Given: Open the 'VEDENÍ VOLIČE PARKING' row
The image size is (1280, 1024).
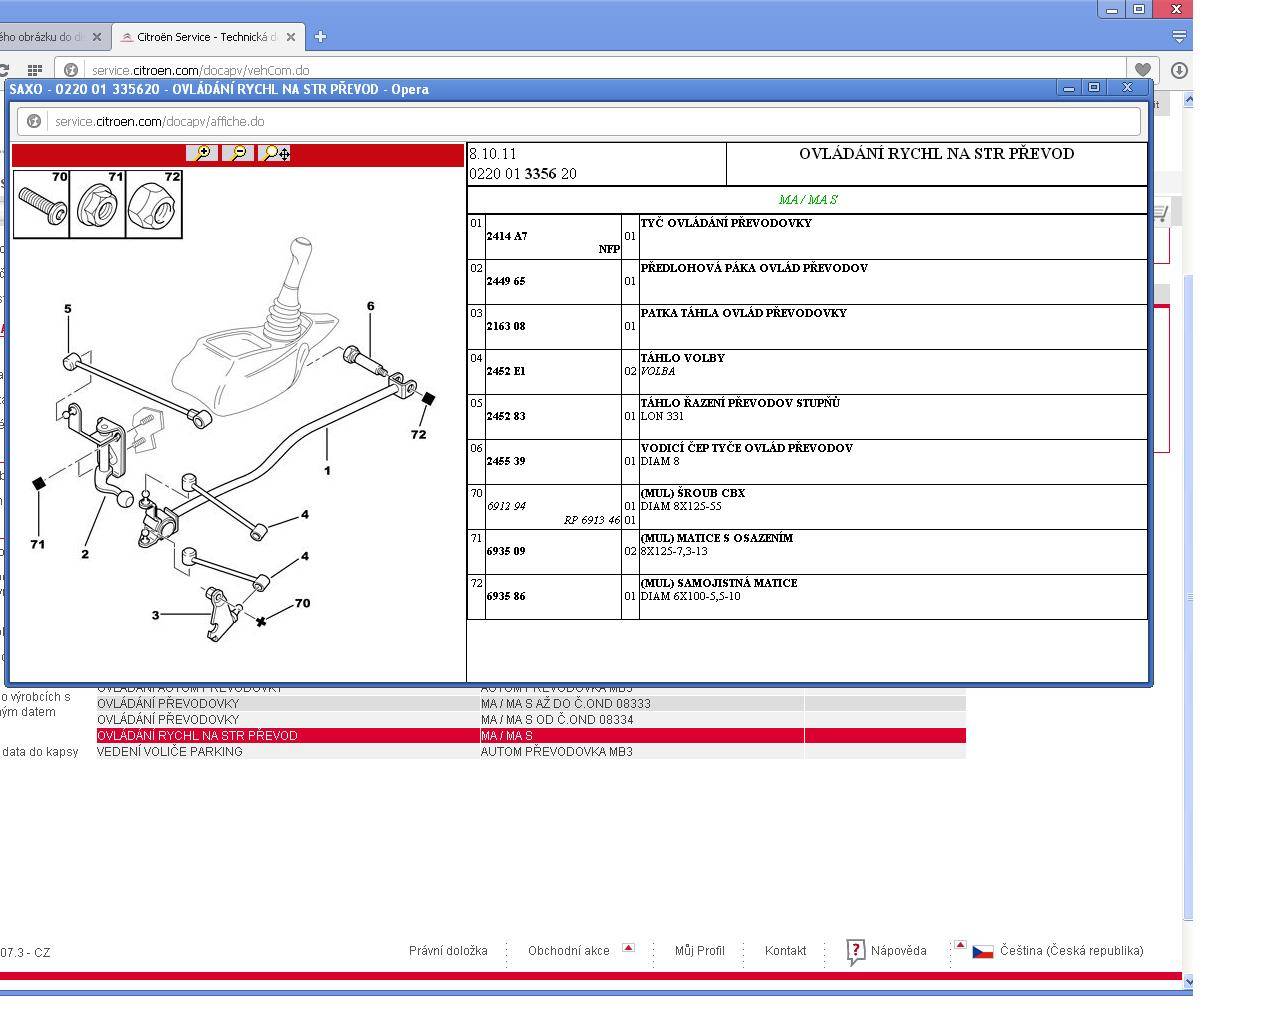Looking at the screenshot, I should click(x=531, y=752).
